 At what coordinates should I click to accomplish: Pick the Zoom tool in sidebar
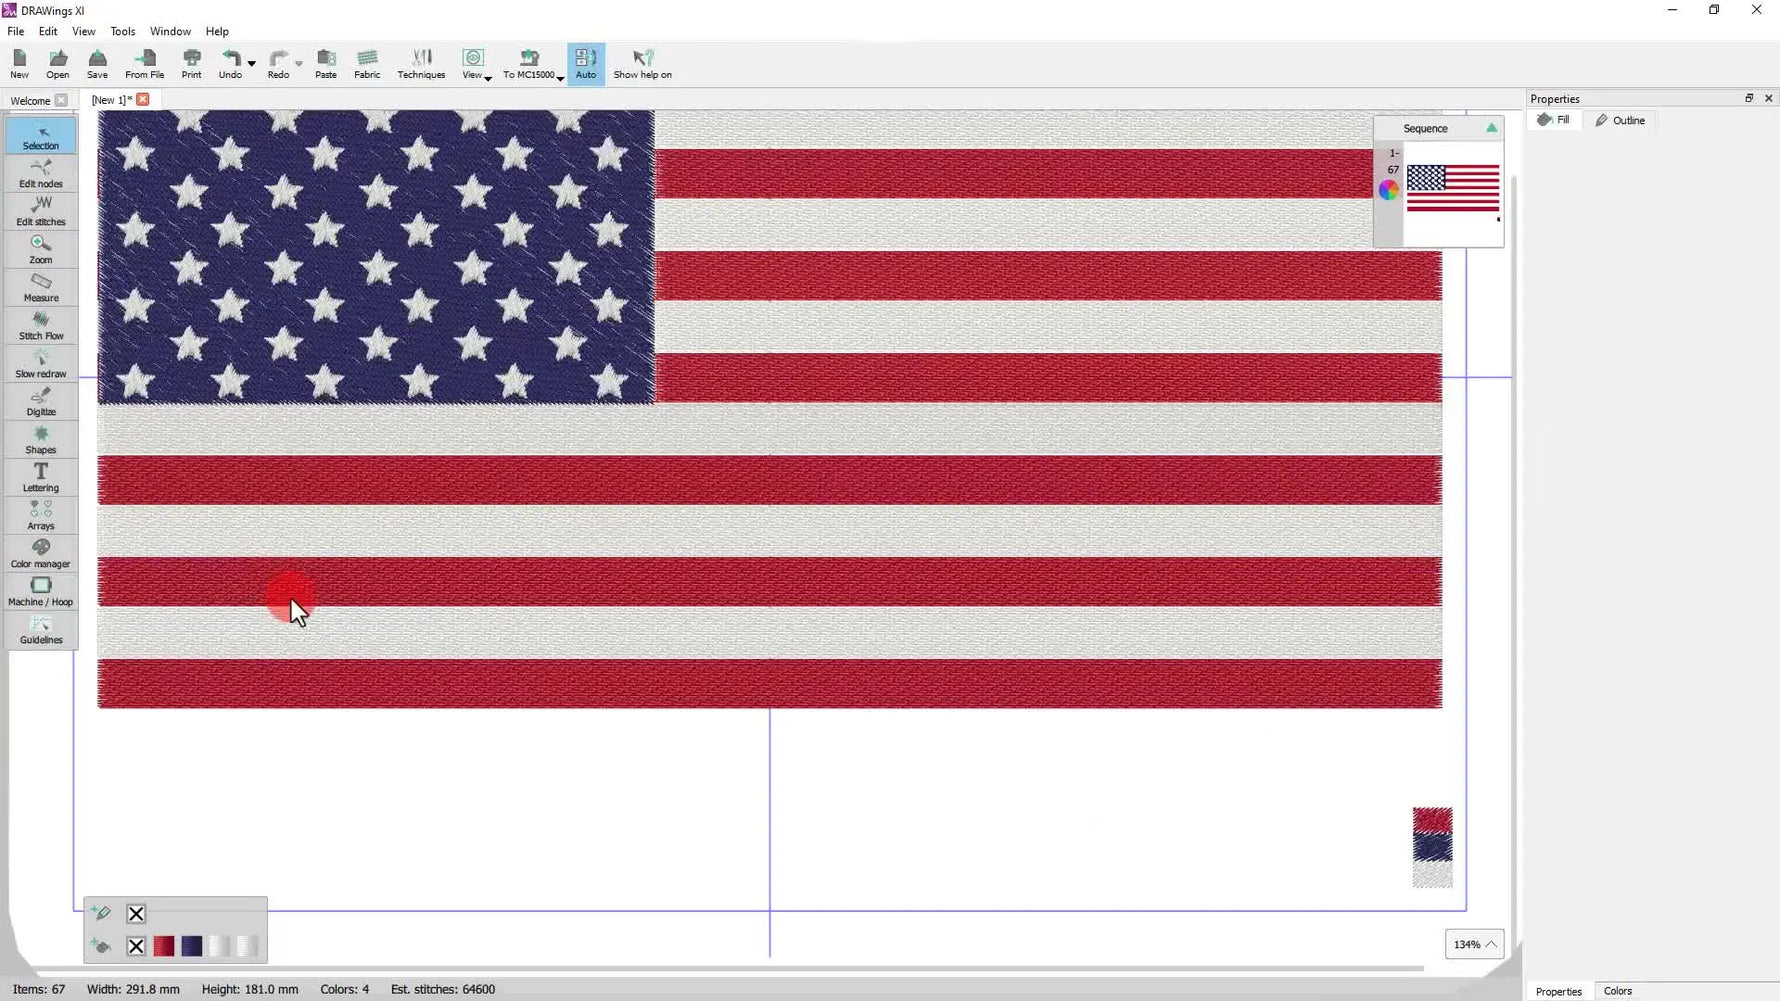[x=41, y=249]
